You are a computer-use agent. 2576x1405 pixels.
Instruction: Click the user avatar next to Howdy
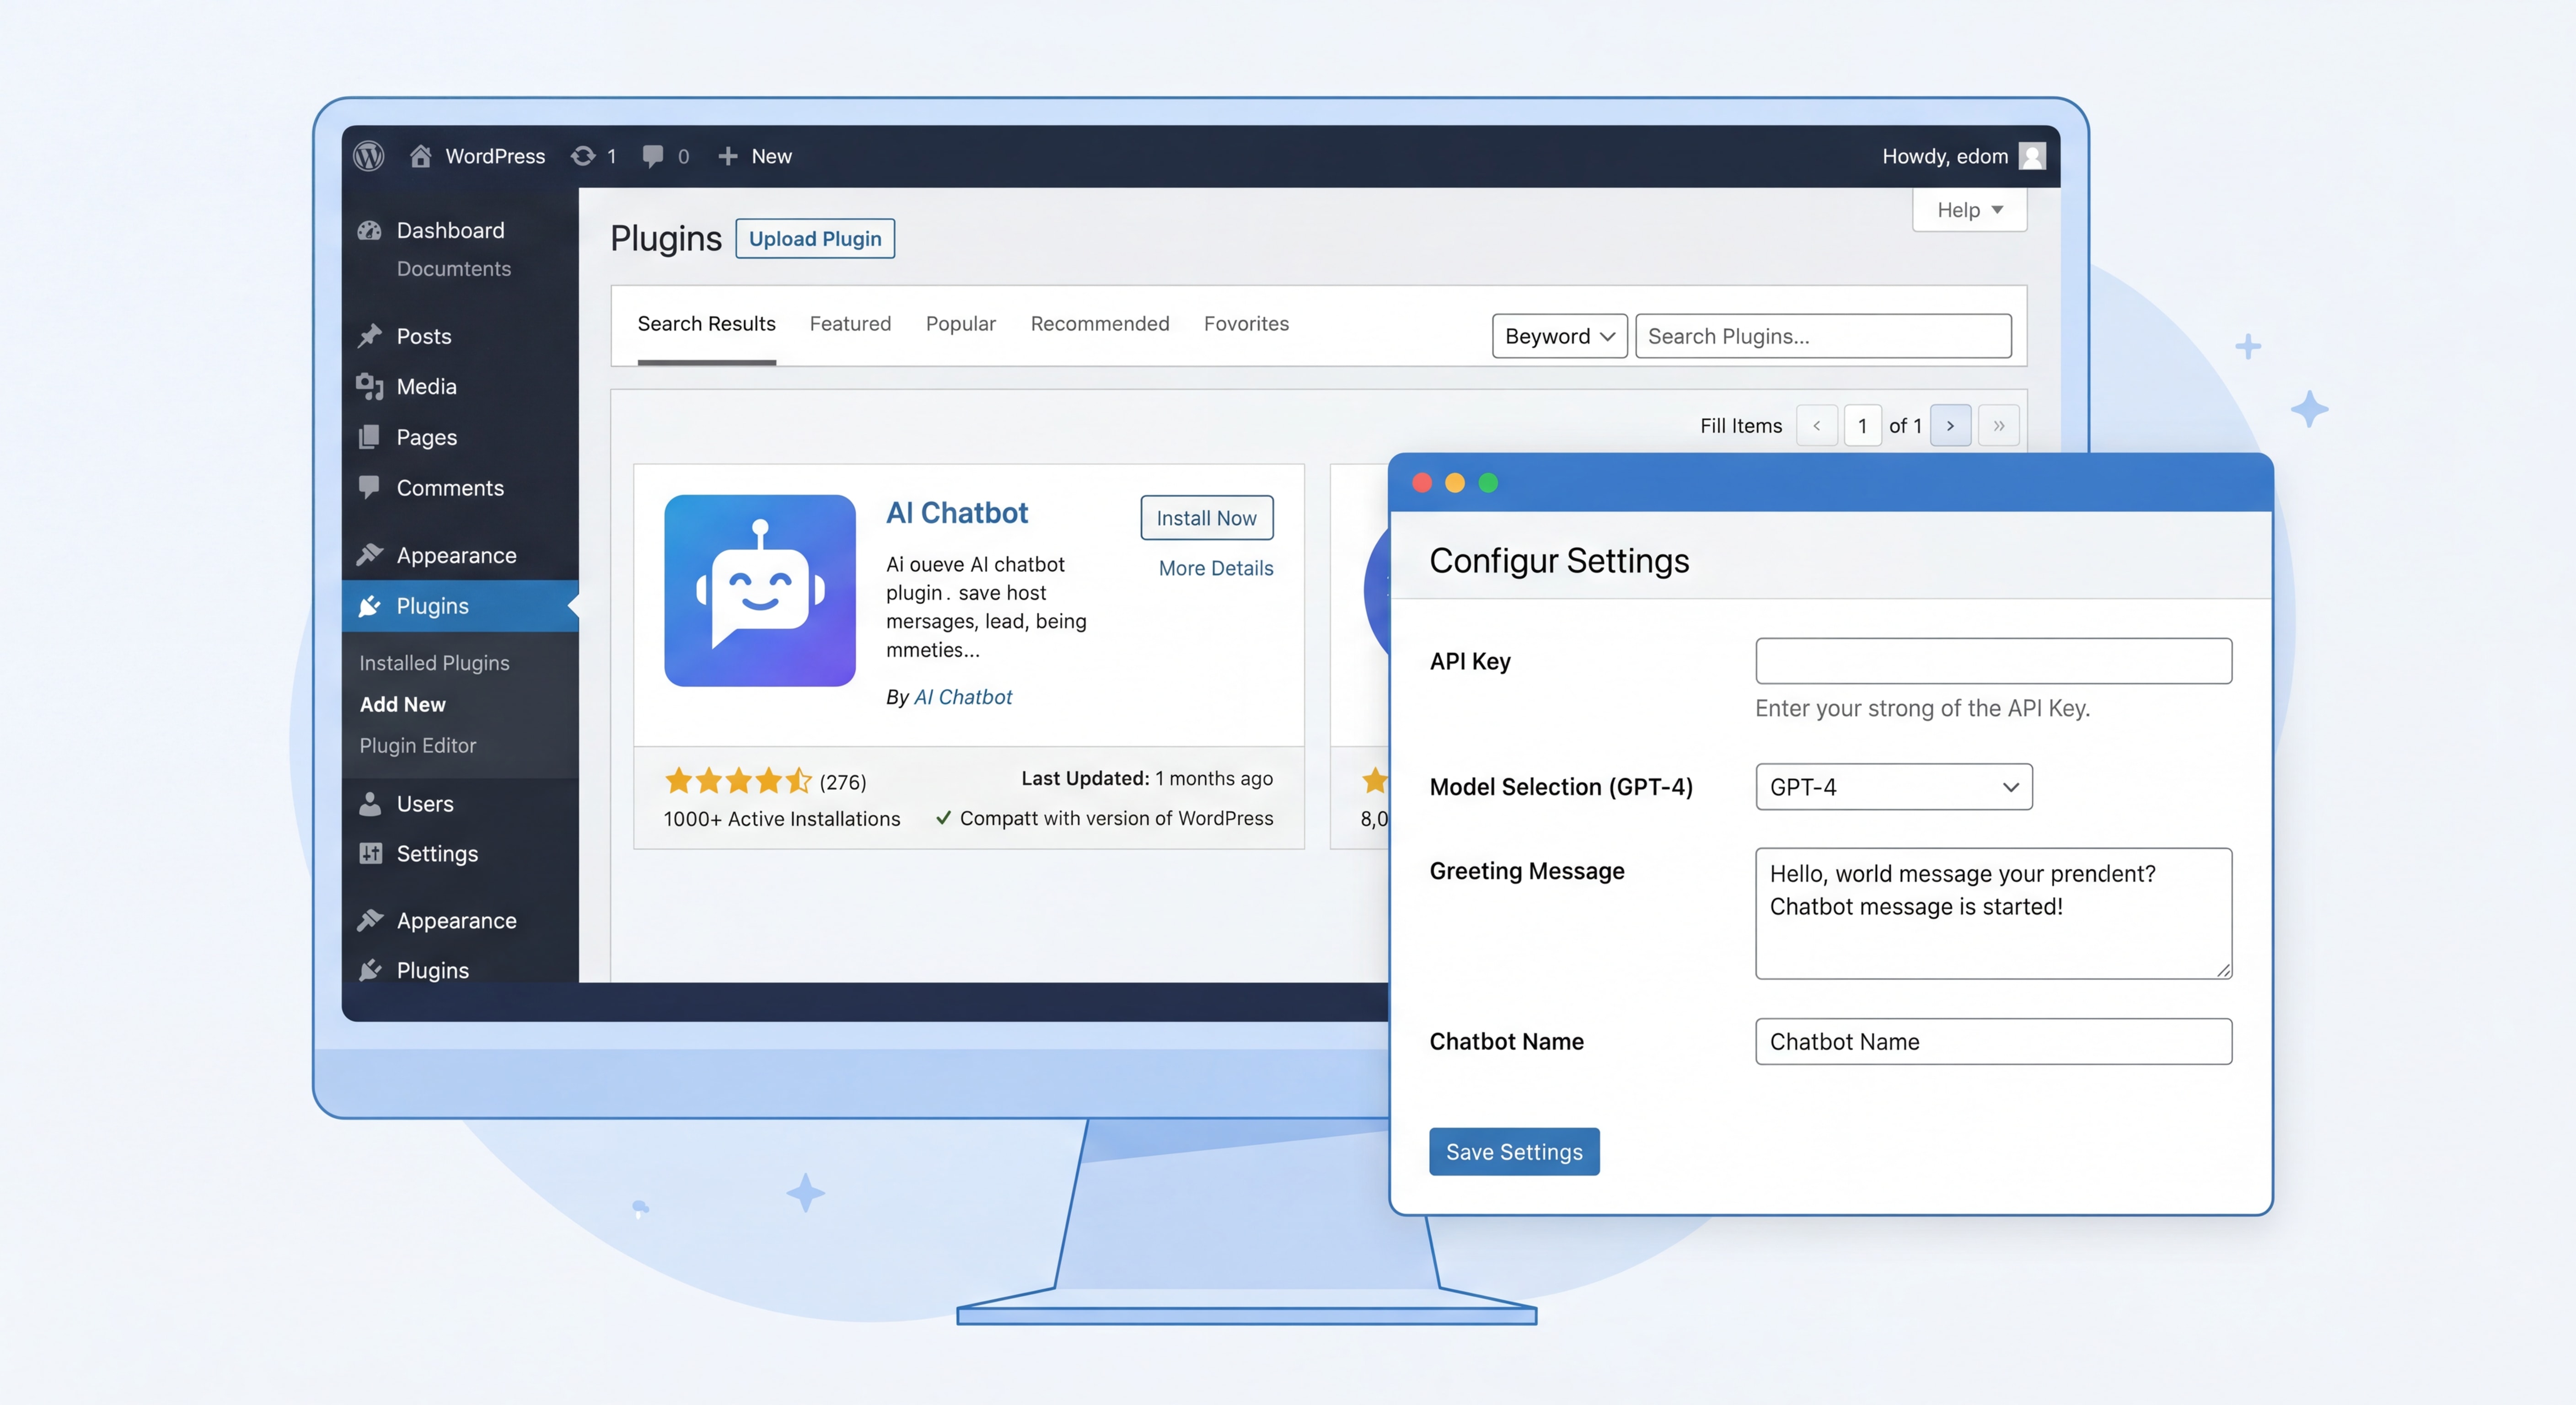tap(2032, 156)
